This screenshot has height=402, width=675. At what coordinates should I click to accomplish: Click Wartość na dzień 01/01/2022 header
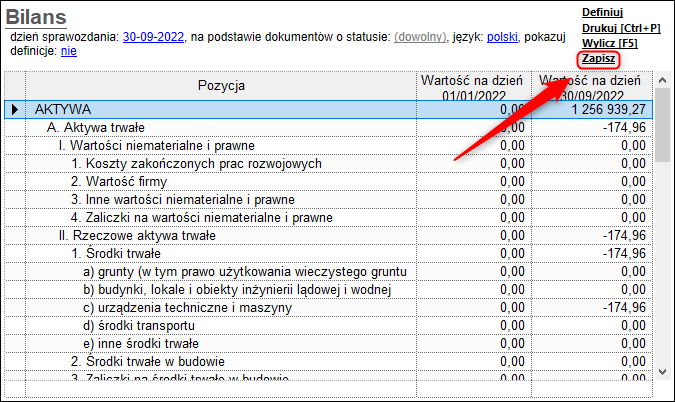pyautogui.click(x=474, y=86)
